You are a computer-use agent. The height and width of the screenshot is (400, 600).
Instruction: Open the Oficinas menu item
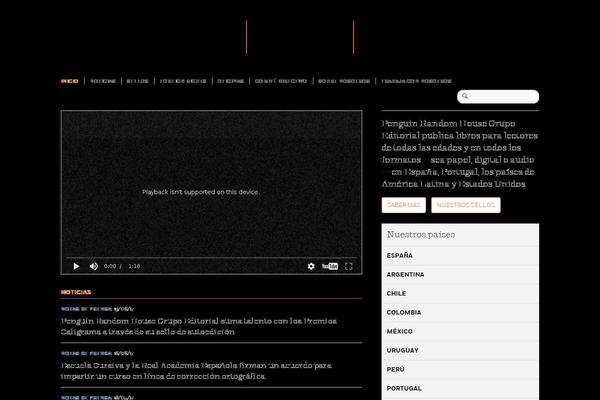click(x=231, y=81)
